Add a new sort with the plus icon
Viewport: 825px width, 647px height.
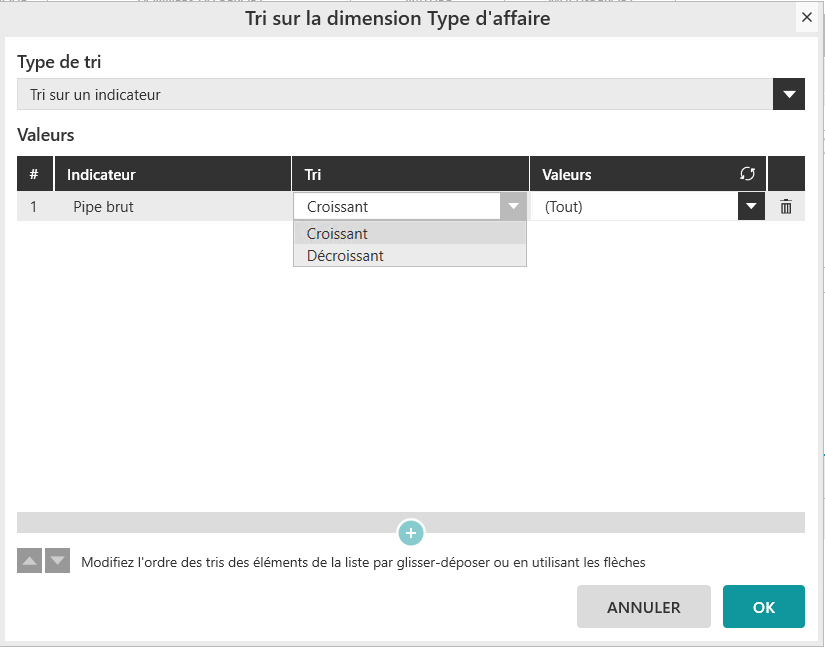point(411,533)
